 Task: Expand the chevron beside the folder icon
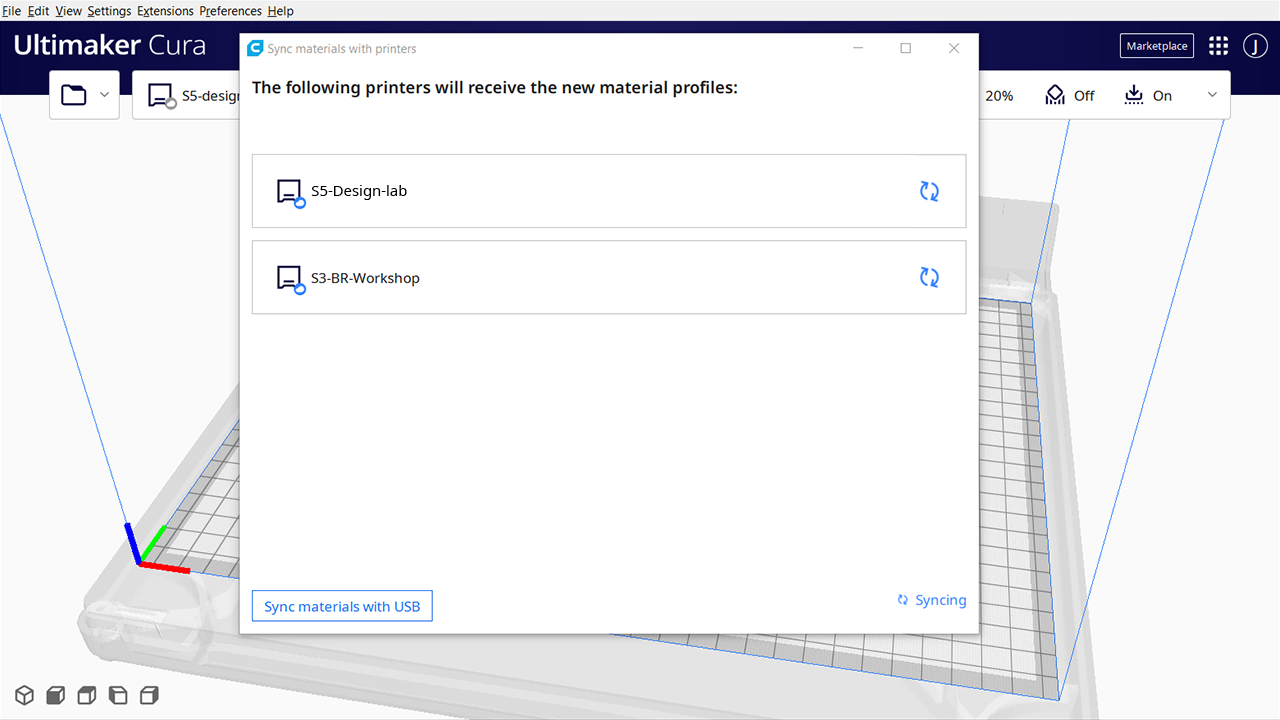tap(105, 95)
